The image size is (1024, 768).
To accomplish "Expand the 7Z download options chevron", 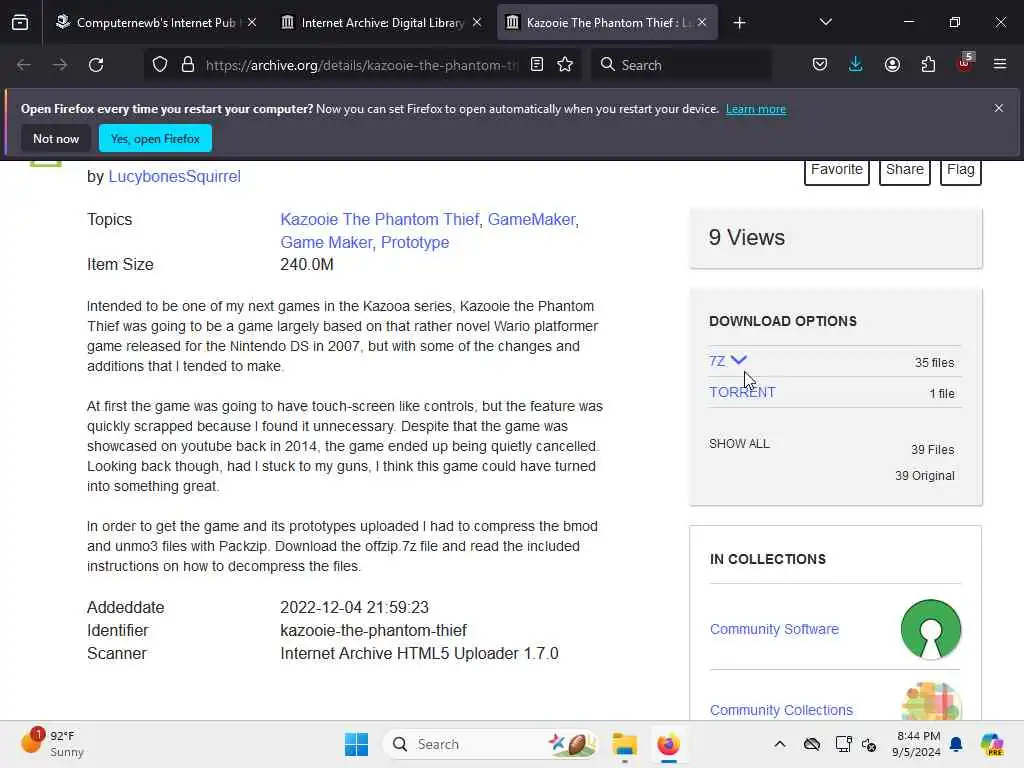I will [739, 360].
